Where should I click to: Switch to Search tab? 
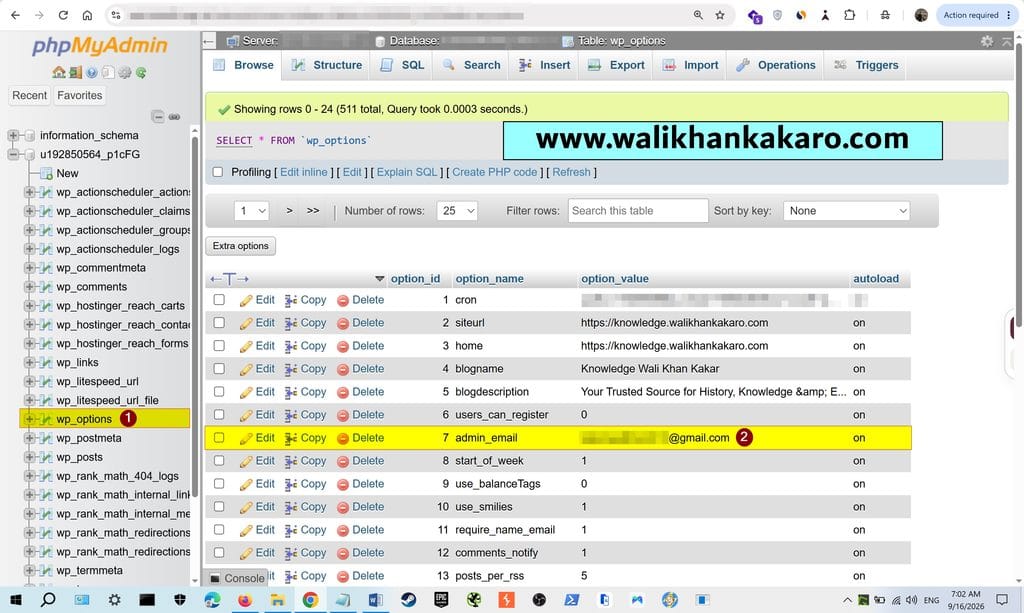click(471, 65)
